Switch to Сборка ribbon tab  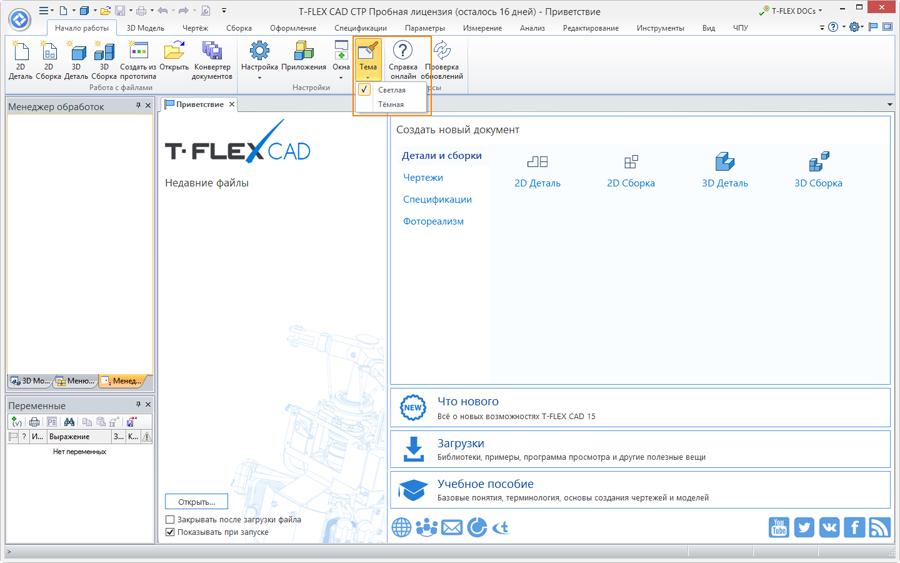239,28
